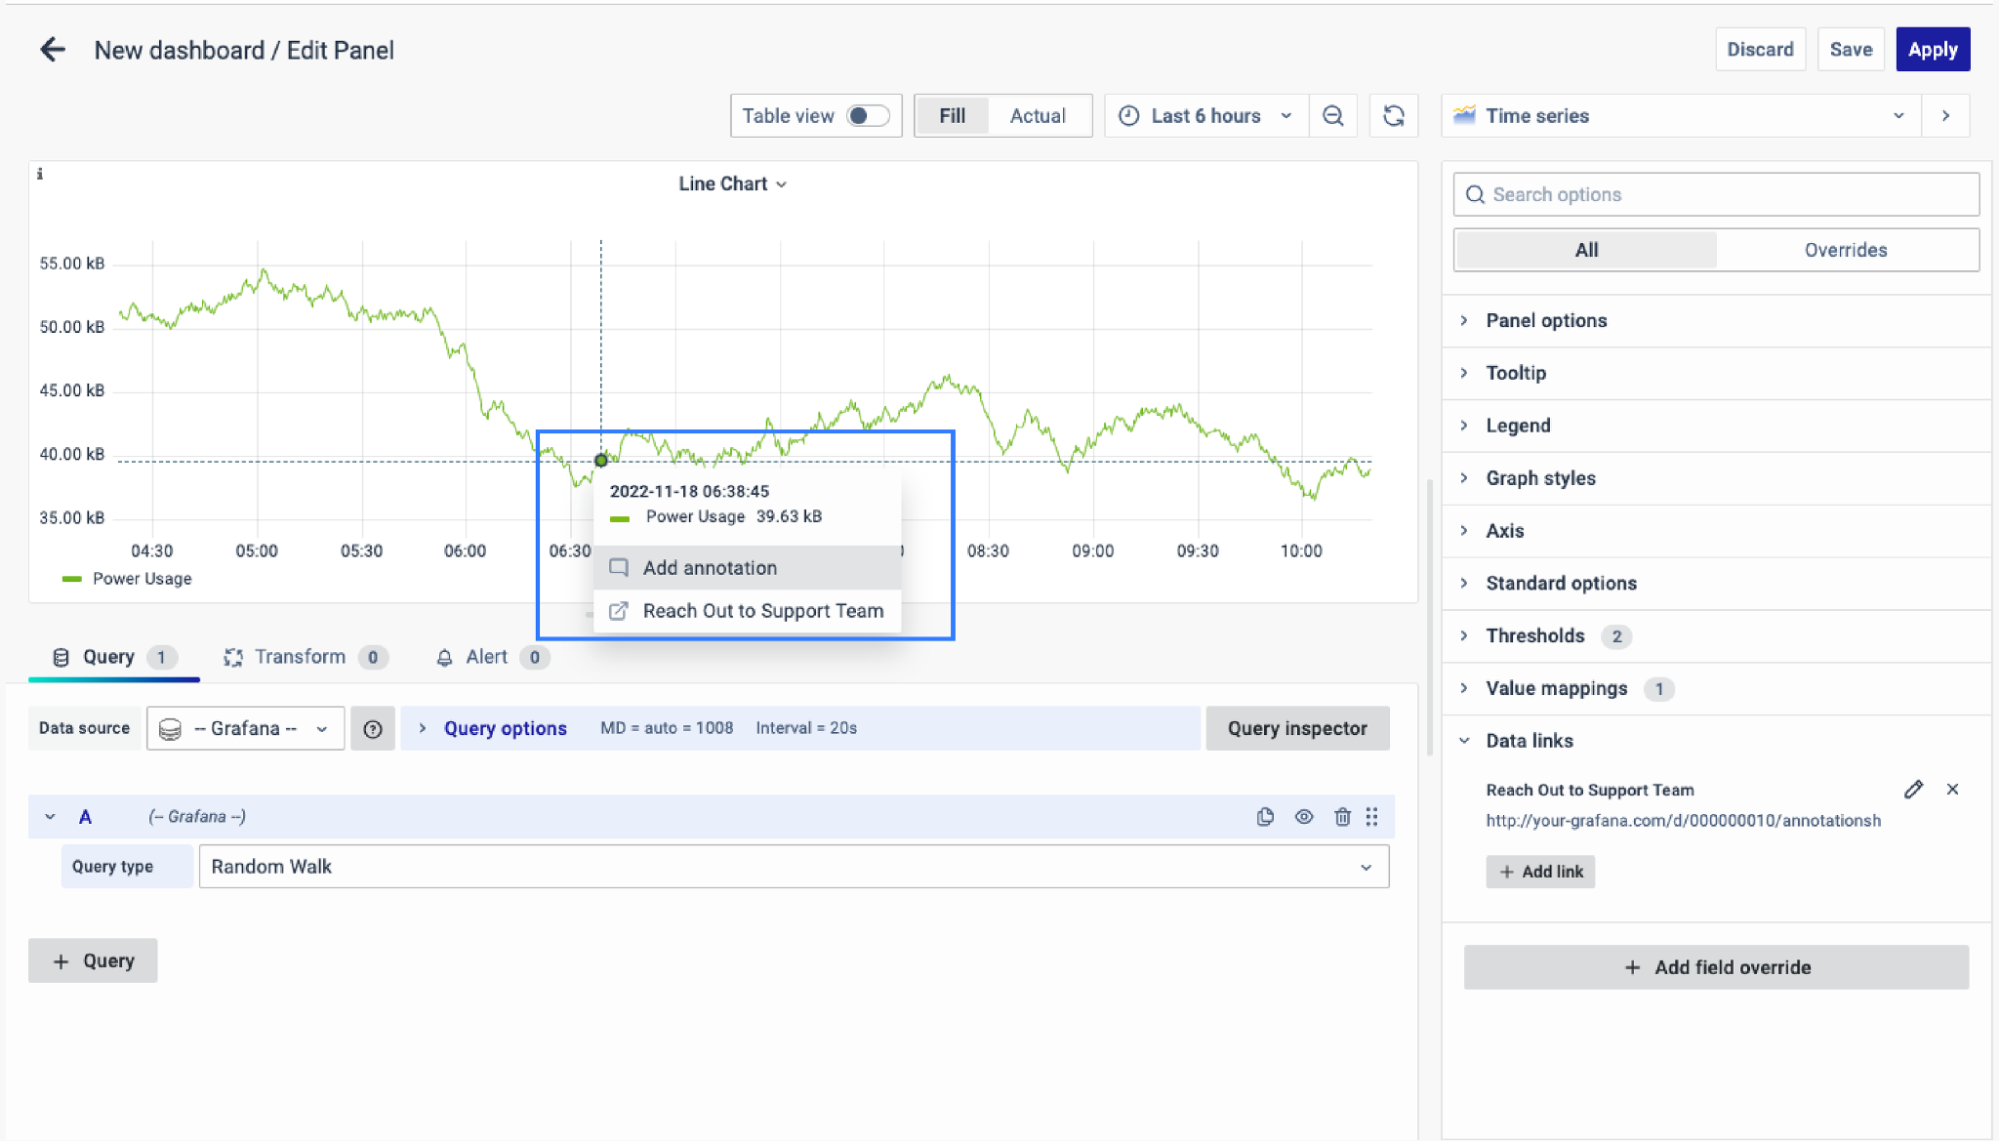Duplicate query A with copy icon
This screenshot has height=1142, width=1999.
pos(1265,817)
